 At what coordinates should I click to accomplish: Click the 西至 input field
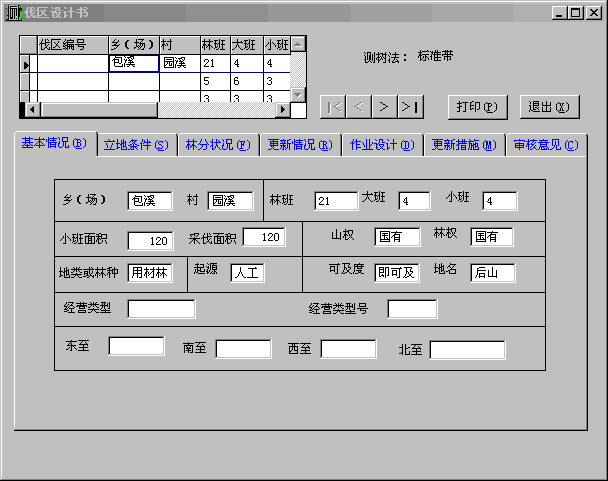coord(348,349)
